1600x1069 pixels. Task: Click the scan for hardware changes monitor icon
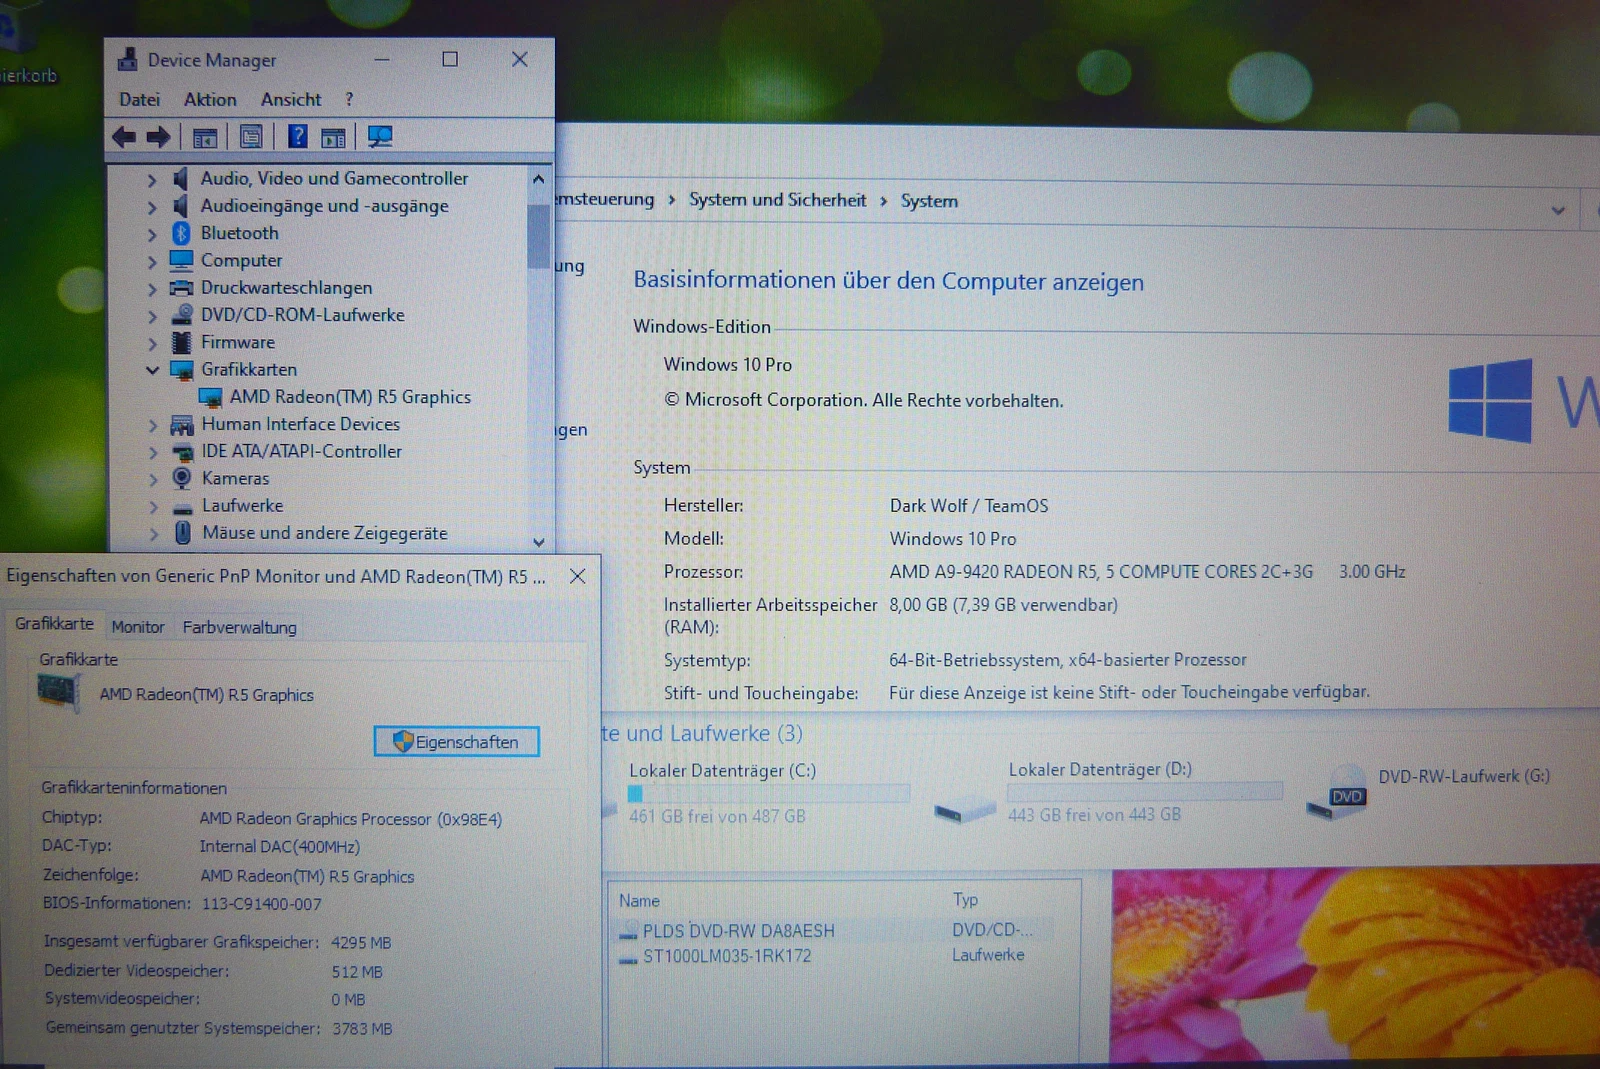(x=380, y=137)
